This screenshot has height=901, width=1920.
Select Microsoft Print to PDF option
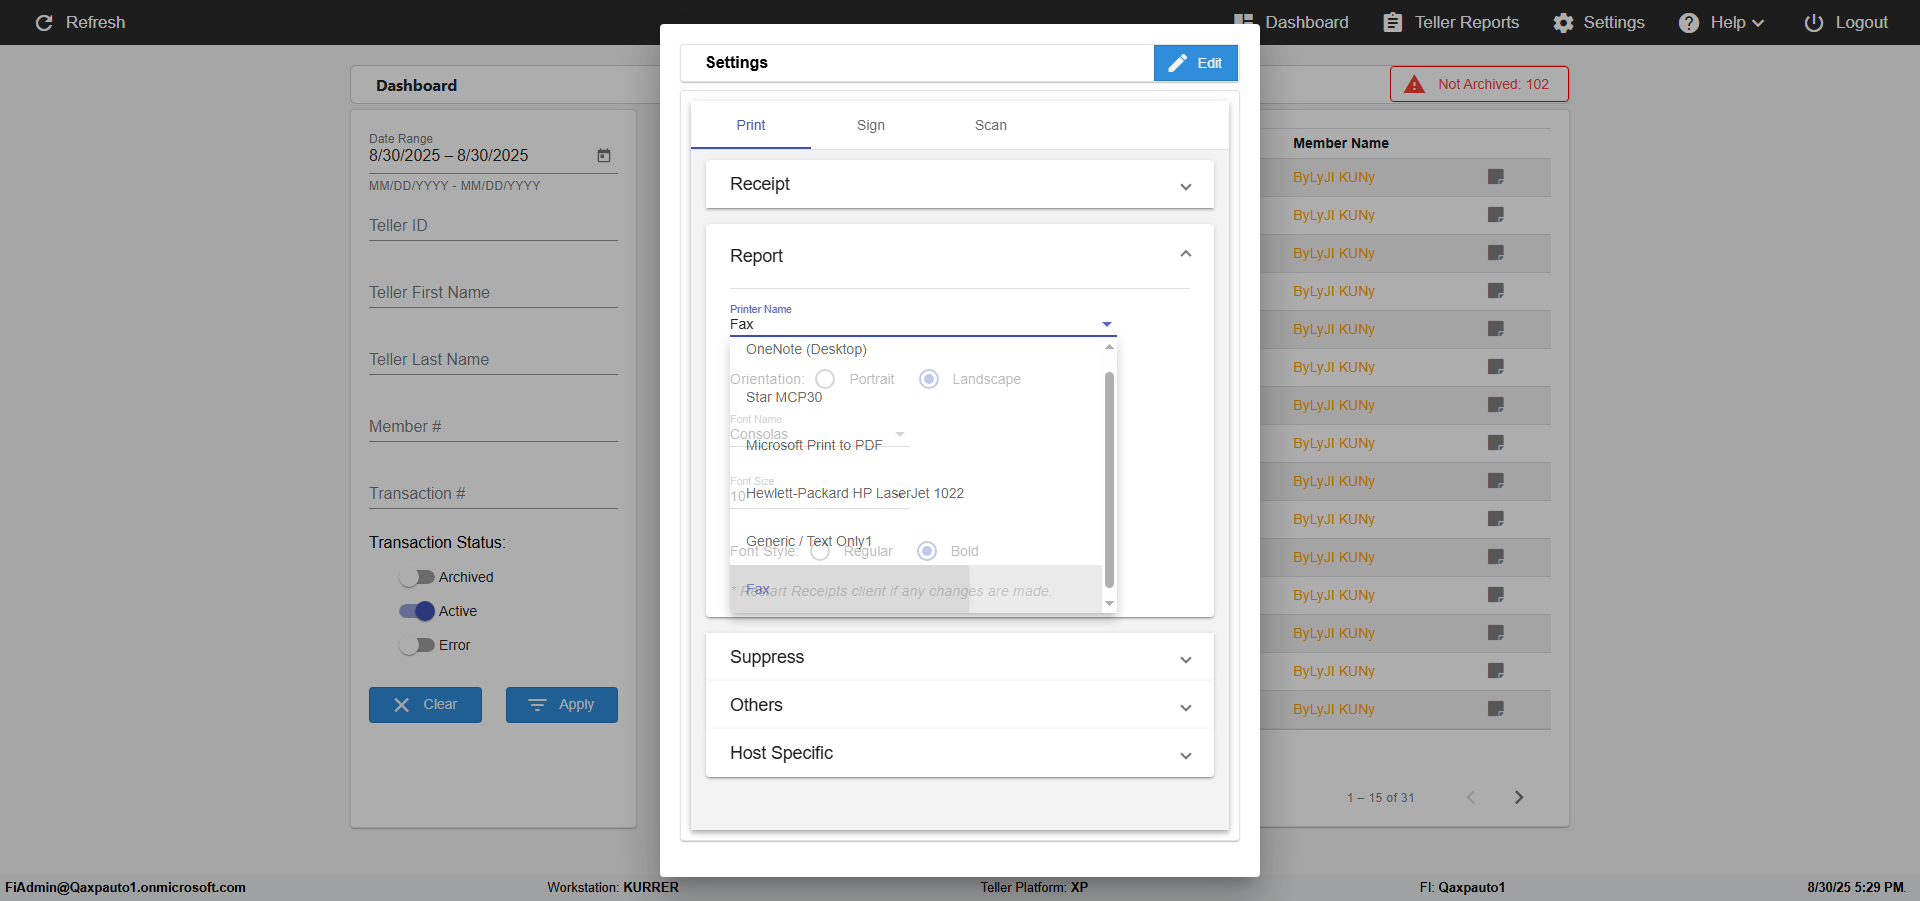click(x=916, y=445)
